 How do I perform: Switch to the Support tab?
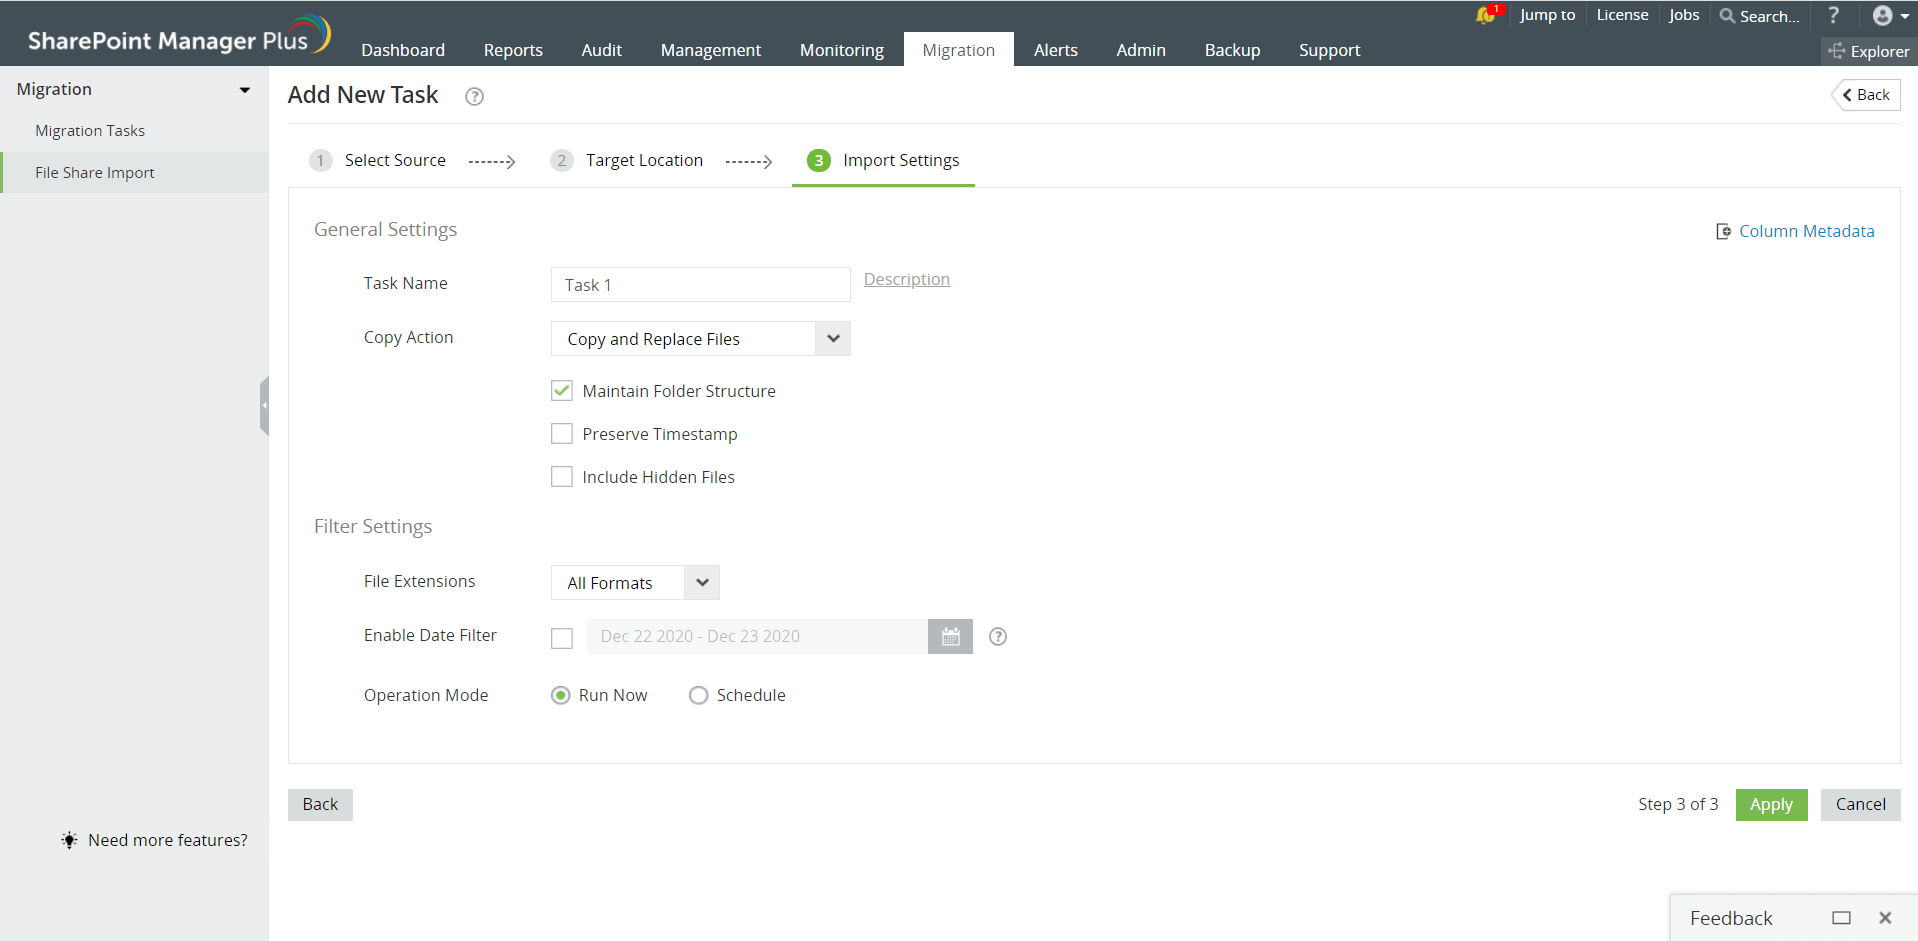(x=1330, y=50)
